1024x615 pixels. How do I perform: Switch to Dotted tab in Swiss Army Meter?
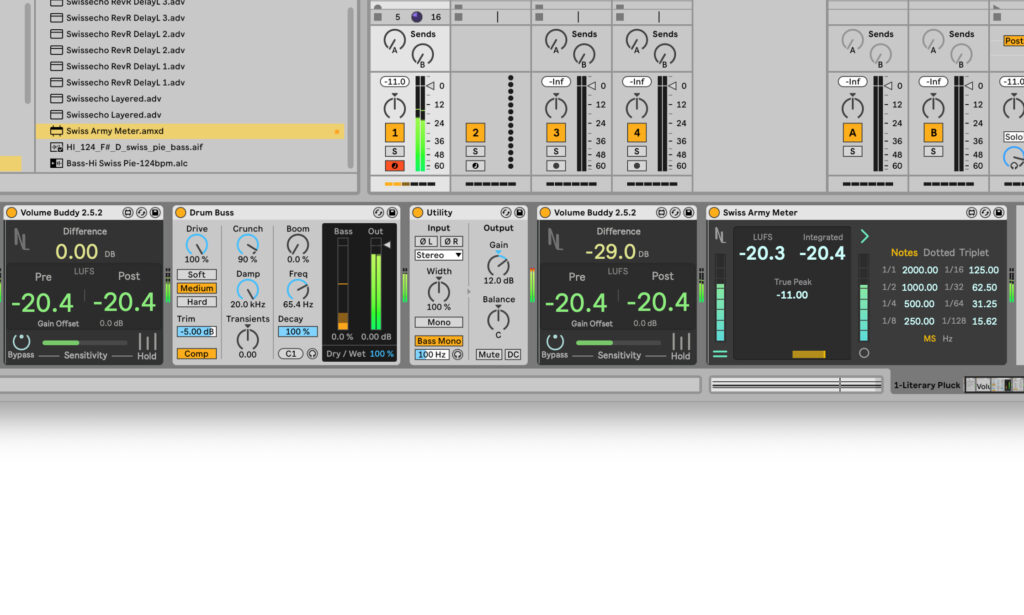(x=938, y=253)
